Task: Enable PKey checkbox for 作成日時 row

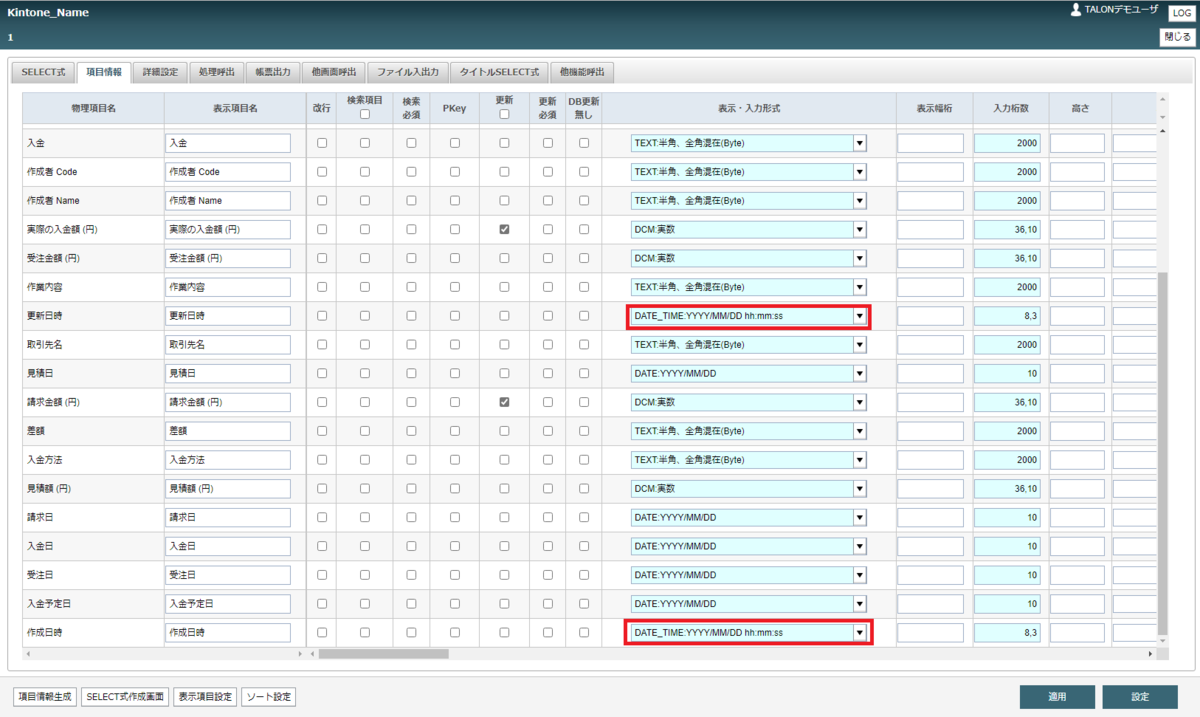Action: pos(455,632)
